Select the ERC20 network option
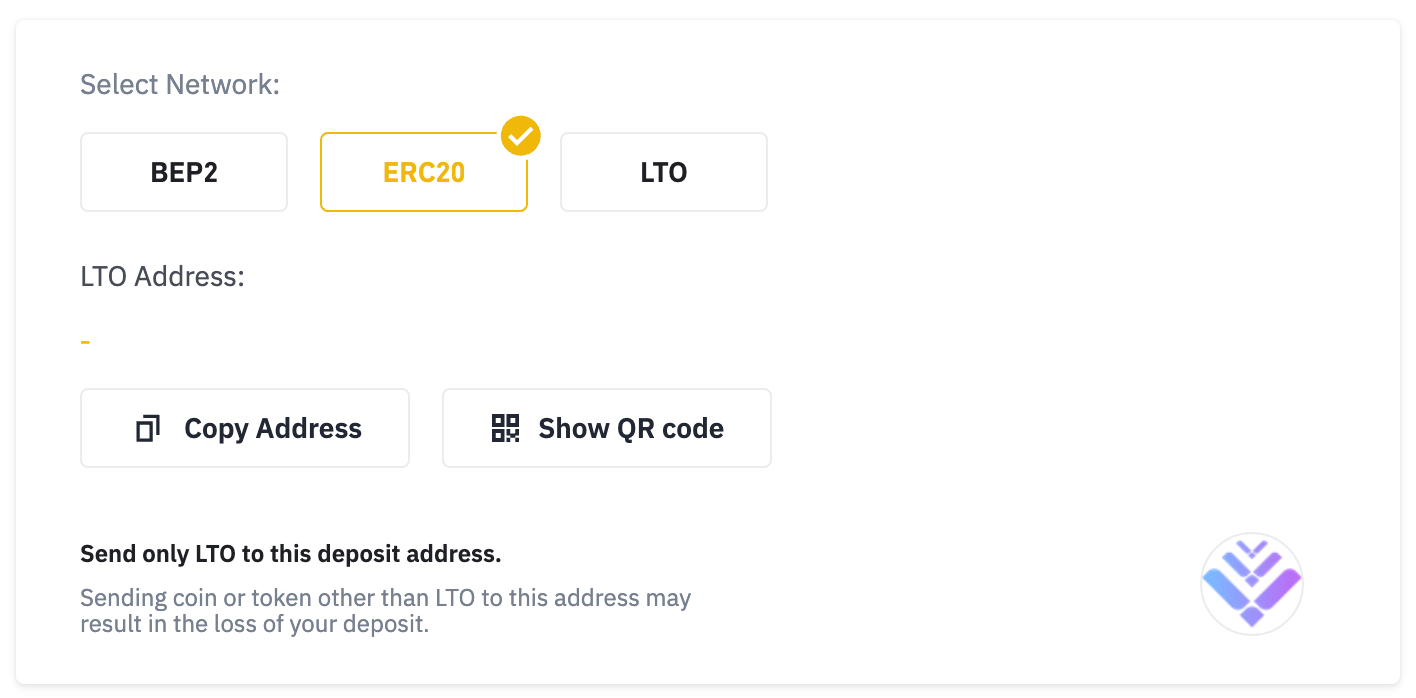The image size is (1416, 698). point(424,172)
